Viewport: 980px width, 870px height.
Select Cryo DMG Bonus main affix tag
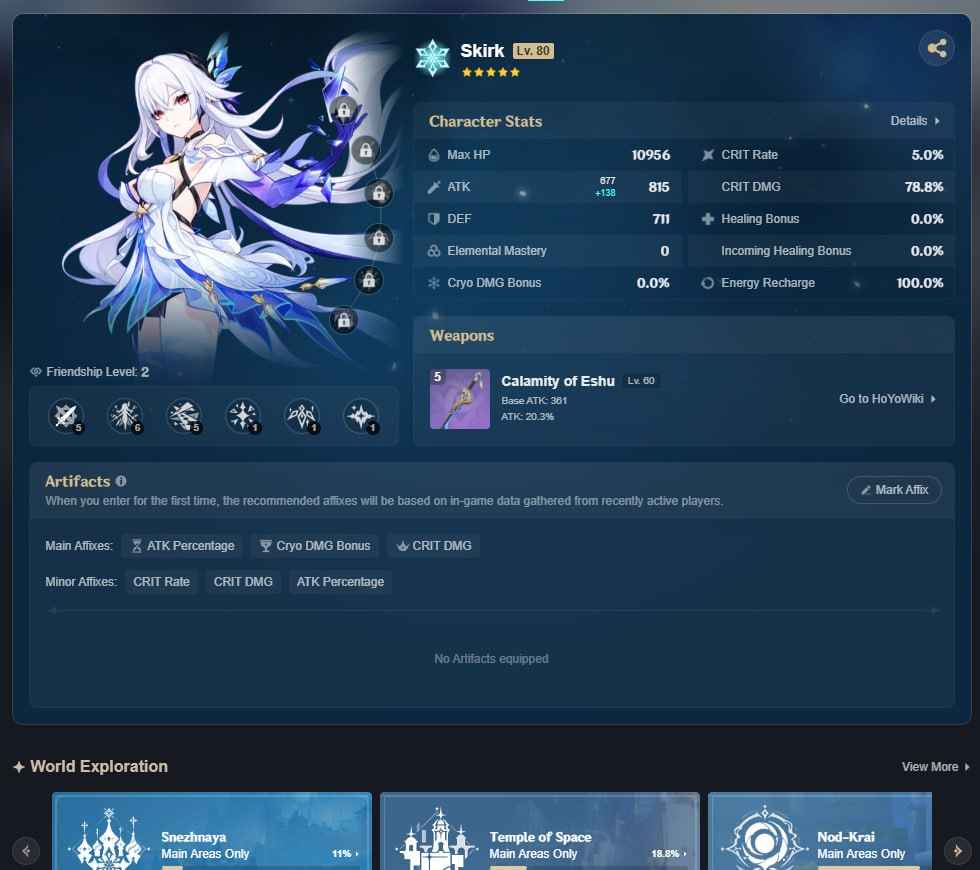point(315,546)
